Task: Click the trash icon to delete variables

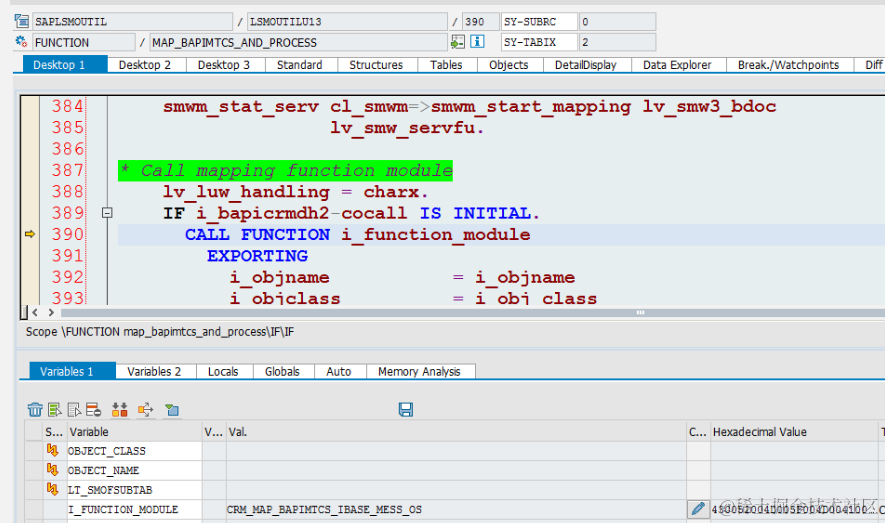Action: 35,410
